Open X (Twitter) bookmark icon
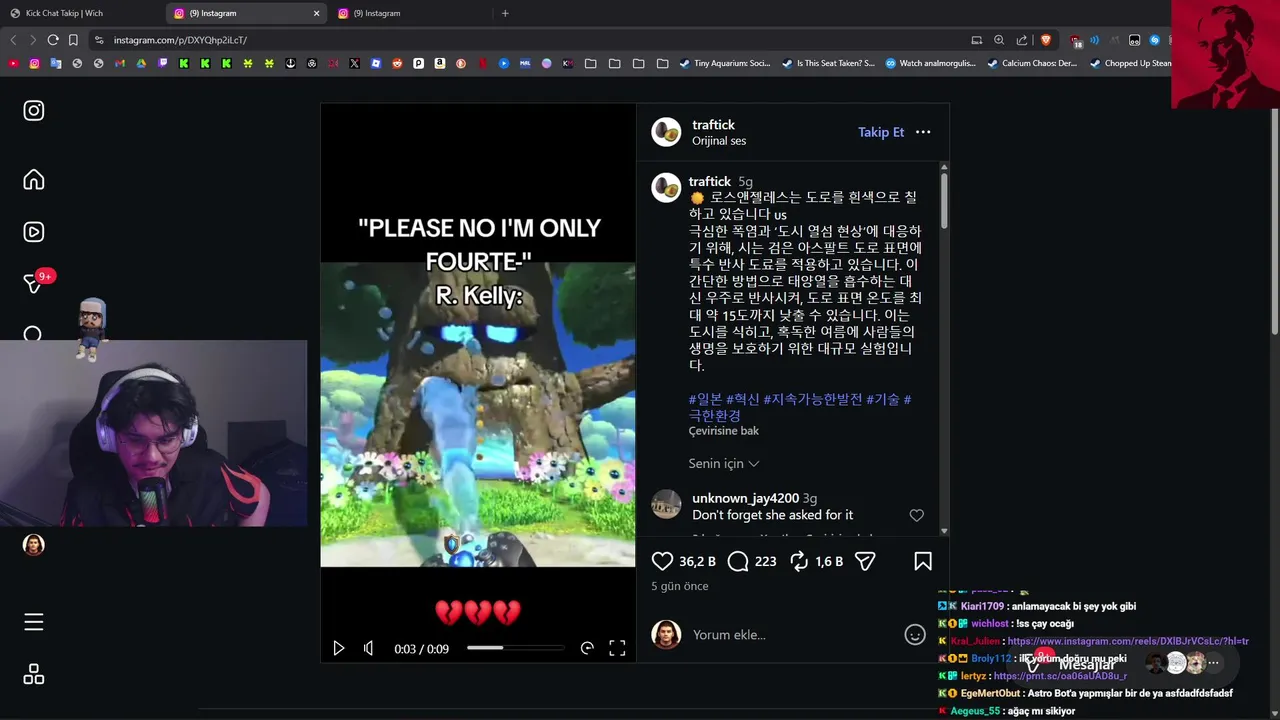The height and width of the screenshot is (720, 1280). click(x=354, y=63)
